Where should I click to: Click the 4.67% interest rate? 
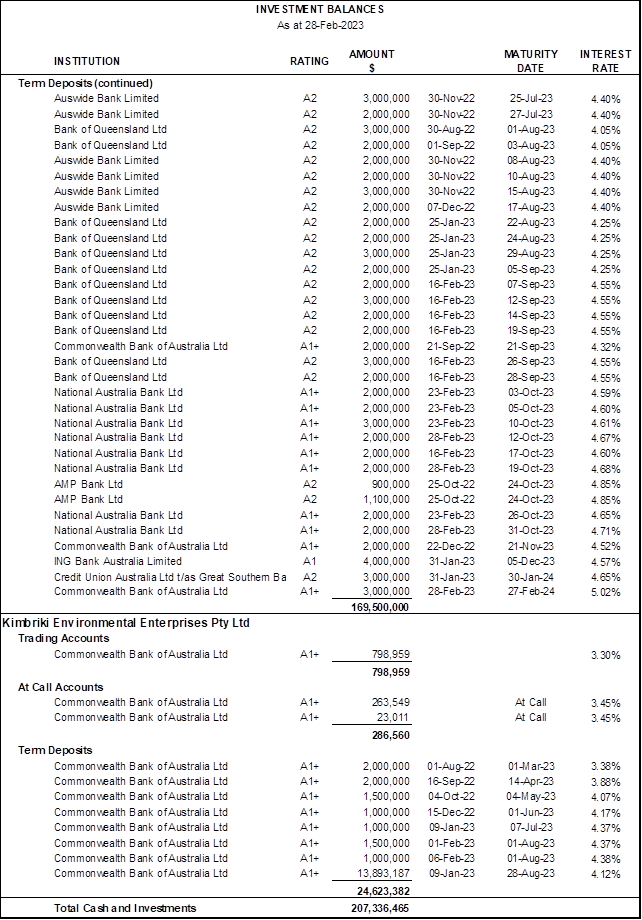click(x=606, y=438)
